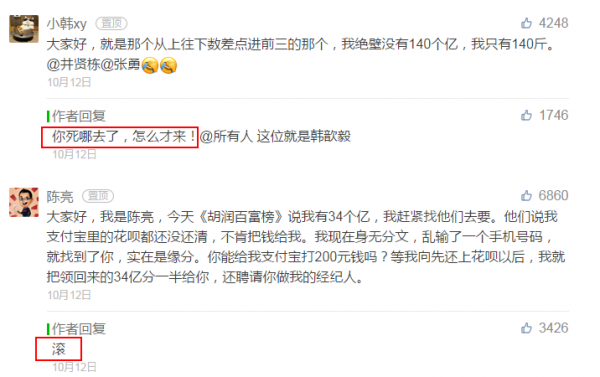Click the 置顶 badge next to 小韩xy
This screenshot has height=377, width=600.
coord(111,23)
